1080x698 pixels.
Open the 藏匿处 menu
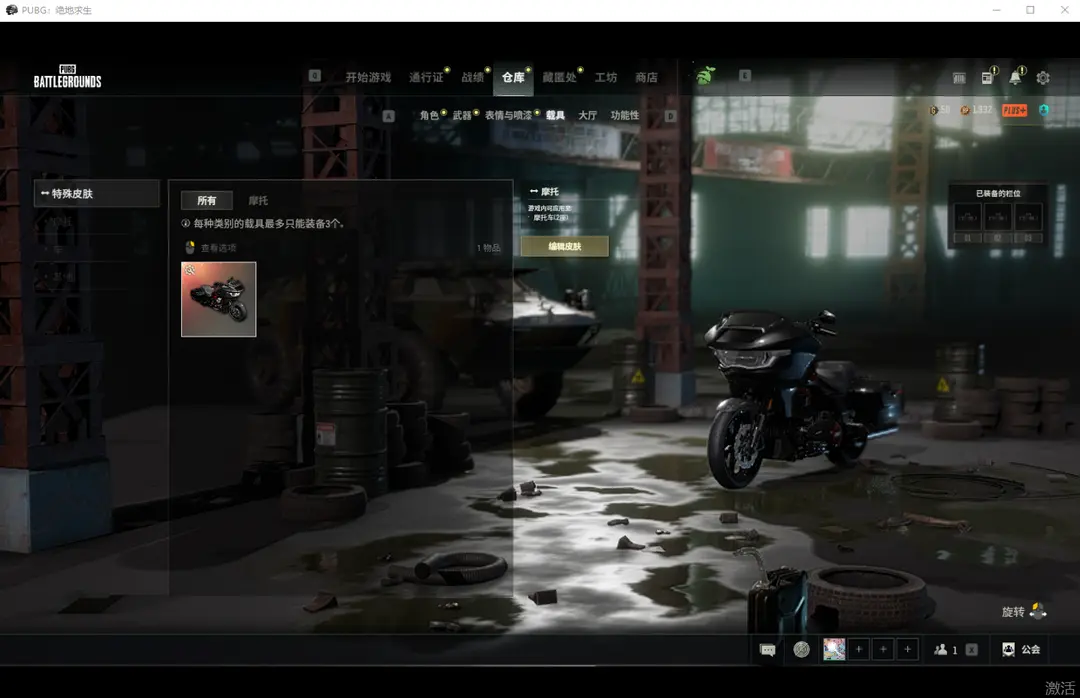click(559, 77)
